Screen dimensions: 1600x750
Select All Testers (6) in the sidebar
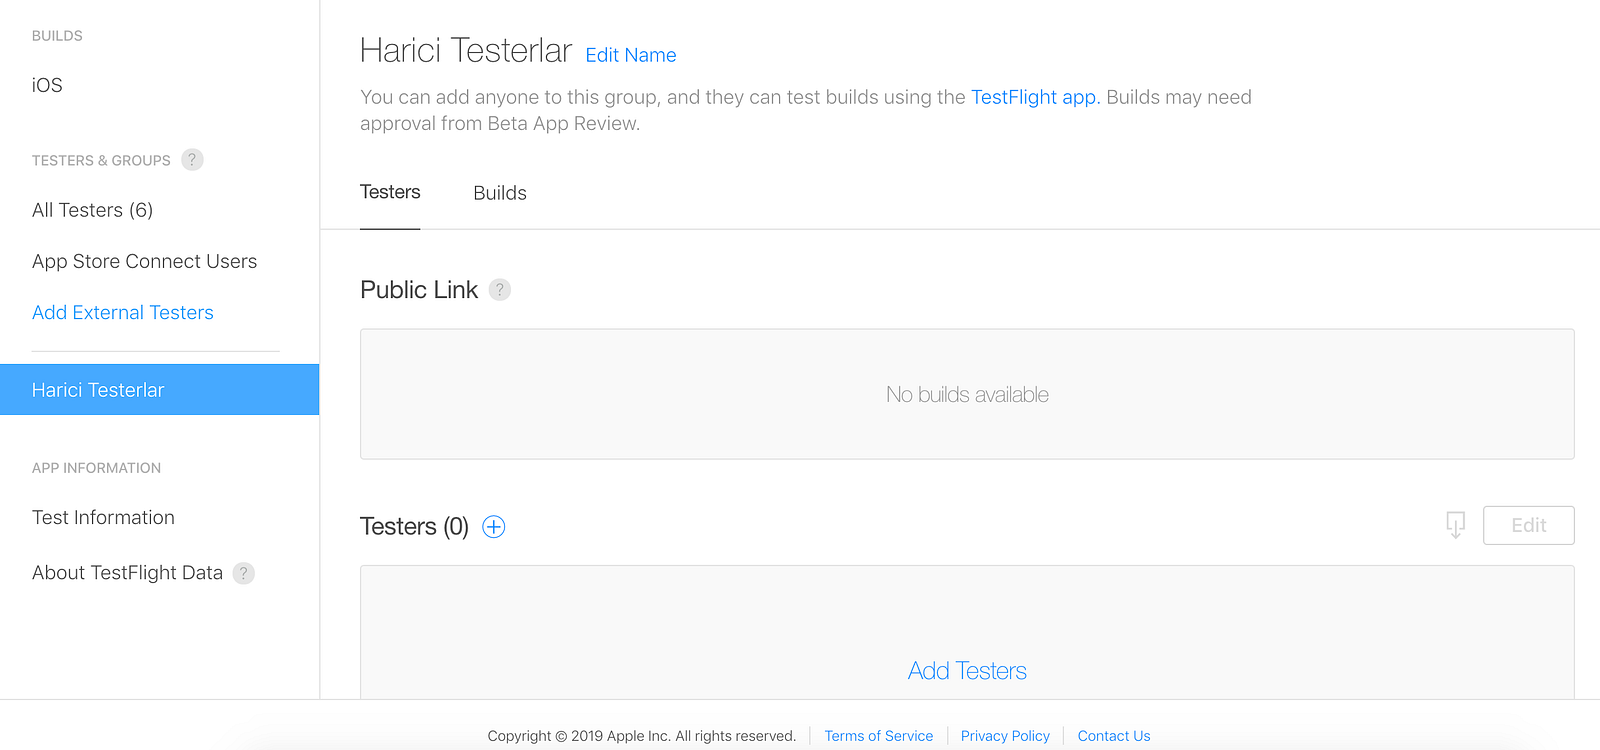click(x=92, y=210)
